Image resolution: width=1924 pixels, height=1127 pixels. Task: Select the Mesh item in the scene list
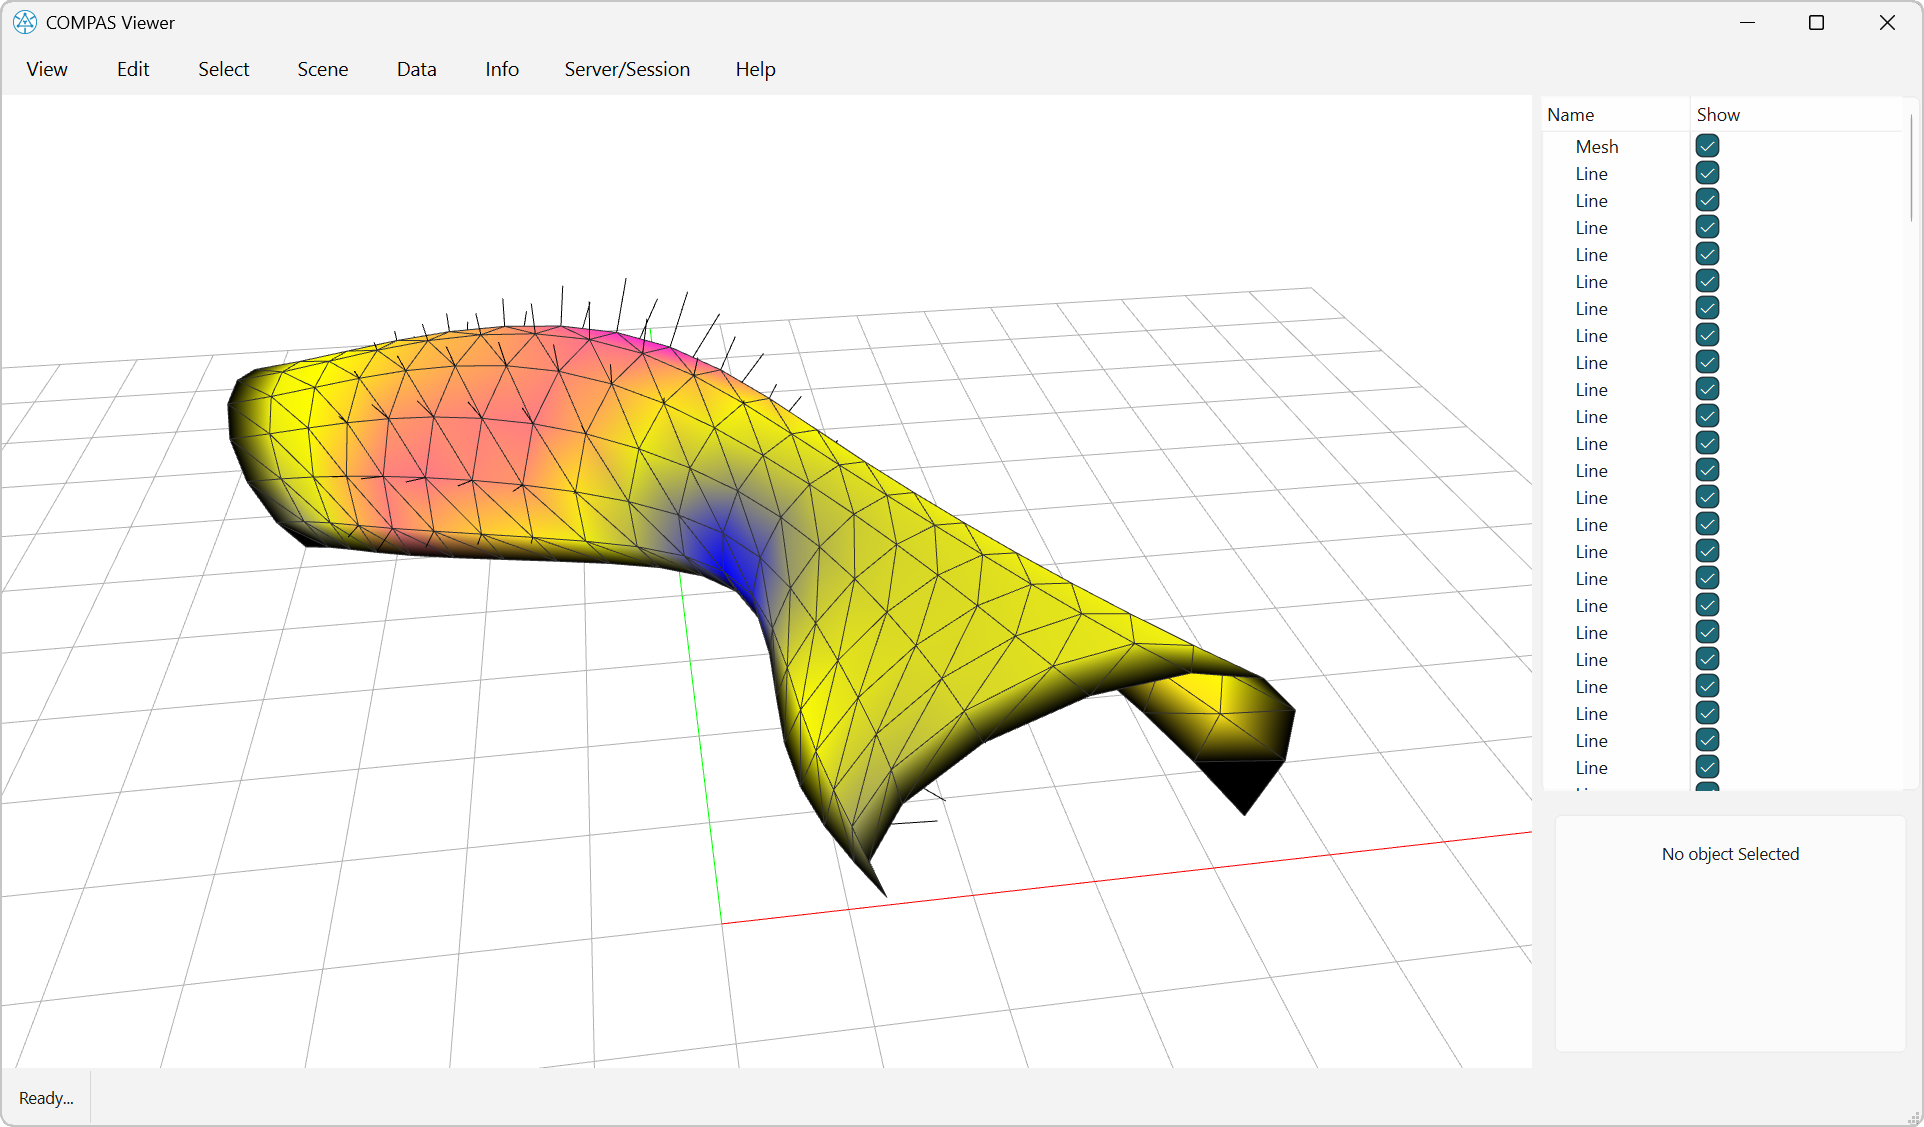[x=1597, y=146]
